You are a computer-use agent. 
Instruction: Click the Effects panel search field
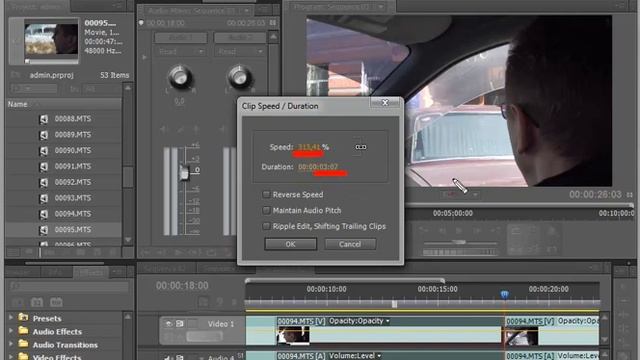click(x=69, y=286)
